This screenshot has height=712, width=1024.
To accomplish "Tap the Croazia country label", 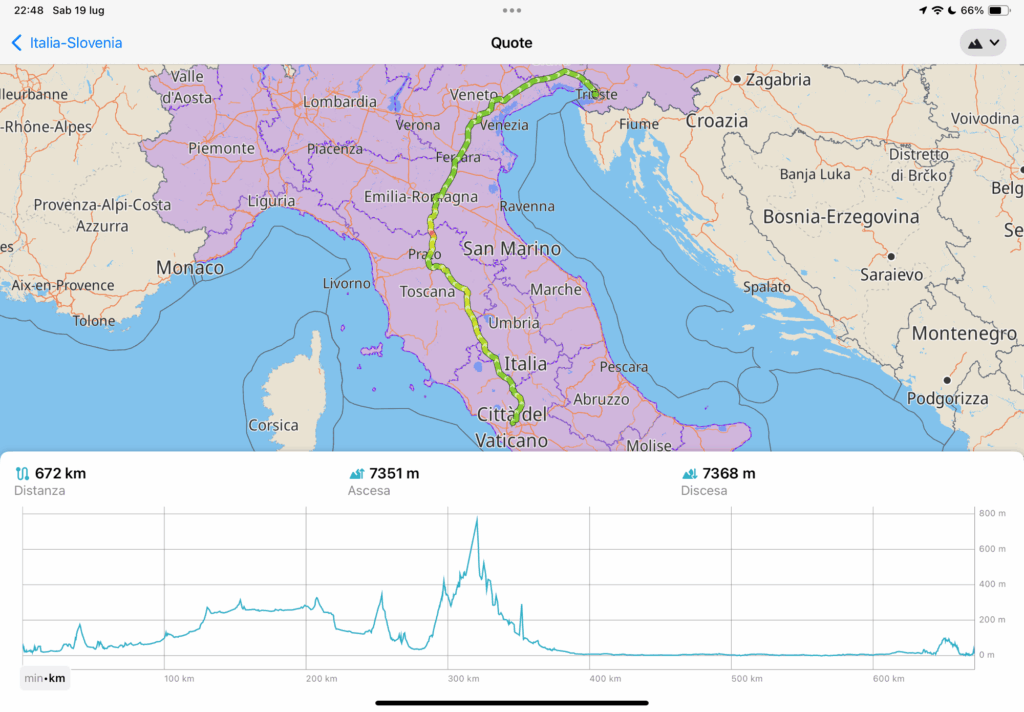I will click(716, 121).
